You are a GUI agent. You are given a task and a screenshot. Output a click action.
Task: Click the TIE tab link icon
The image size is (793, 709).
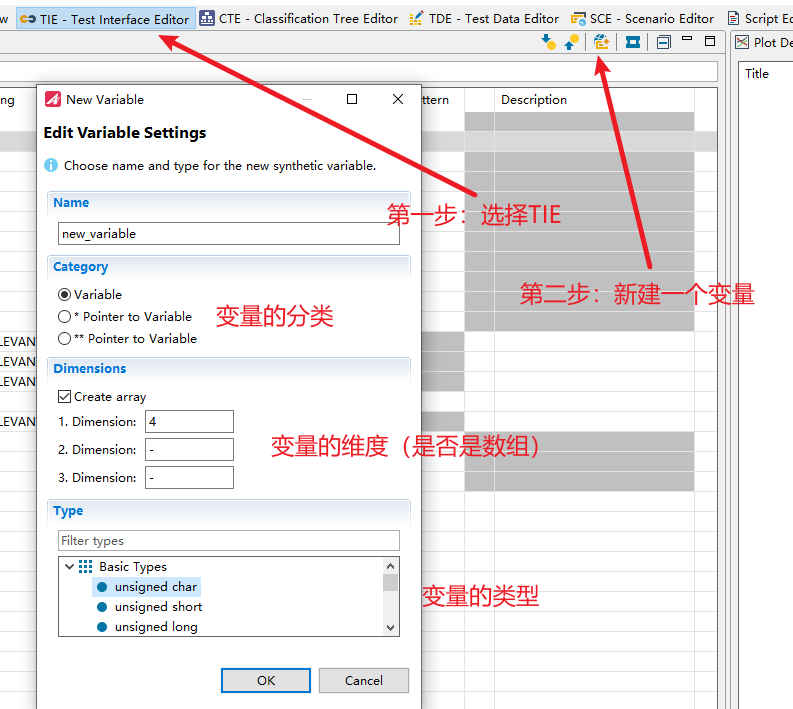click(x=28, y=19)
